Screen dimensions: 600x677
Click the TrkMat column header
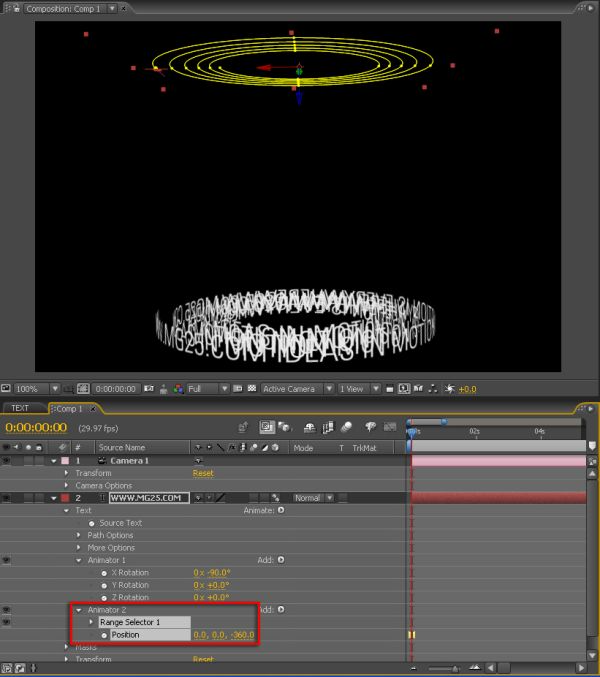(x=364, y=448)
